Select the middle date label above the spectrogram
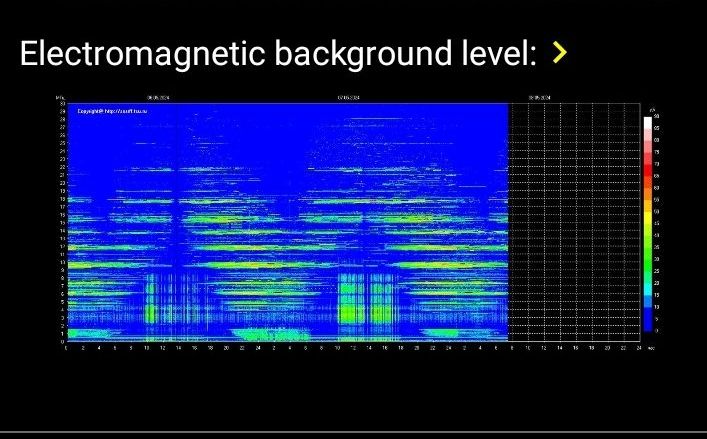Viewport: 707px width, 439px height. pos(349,98)
